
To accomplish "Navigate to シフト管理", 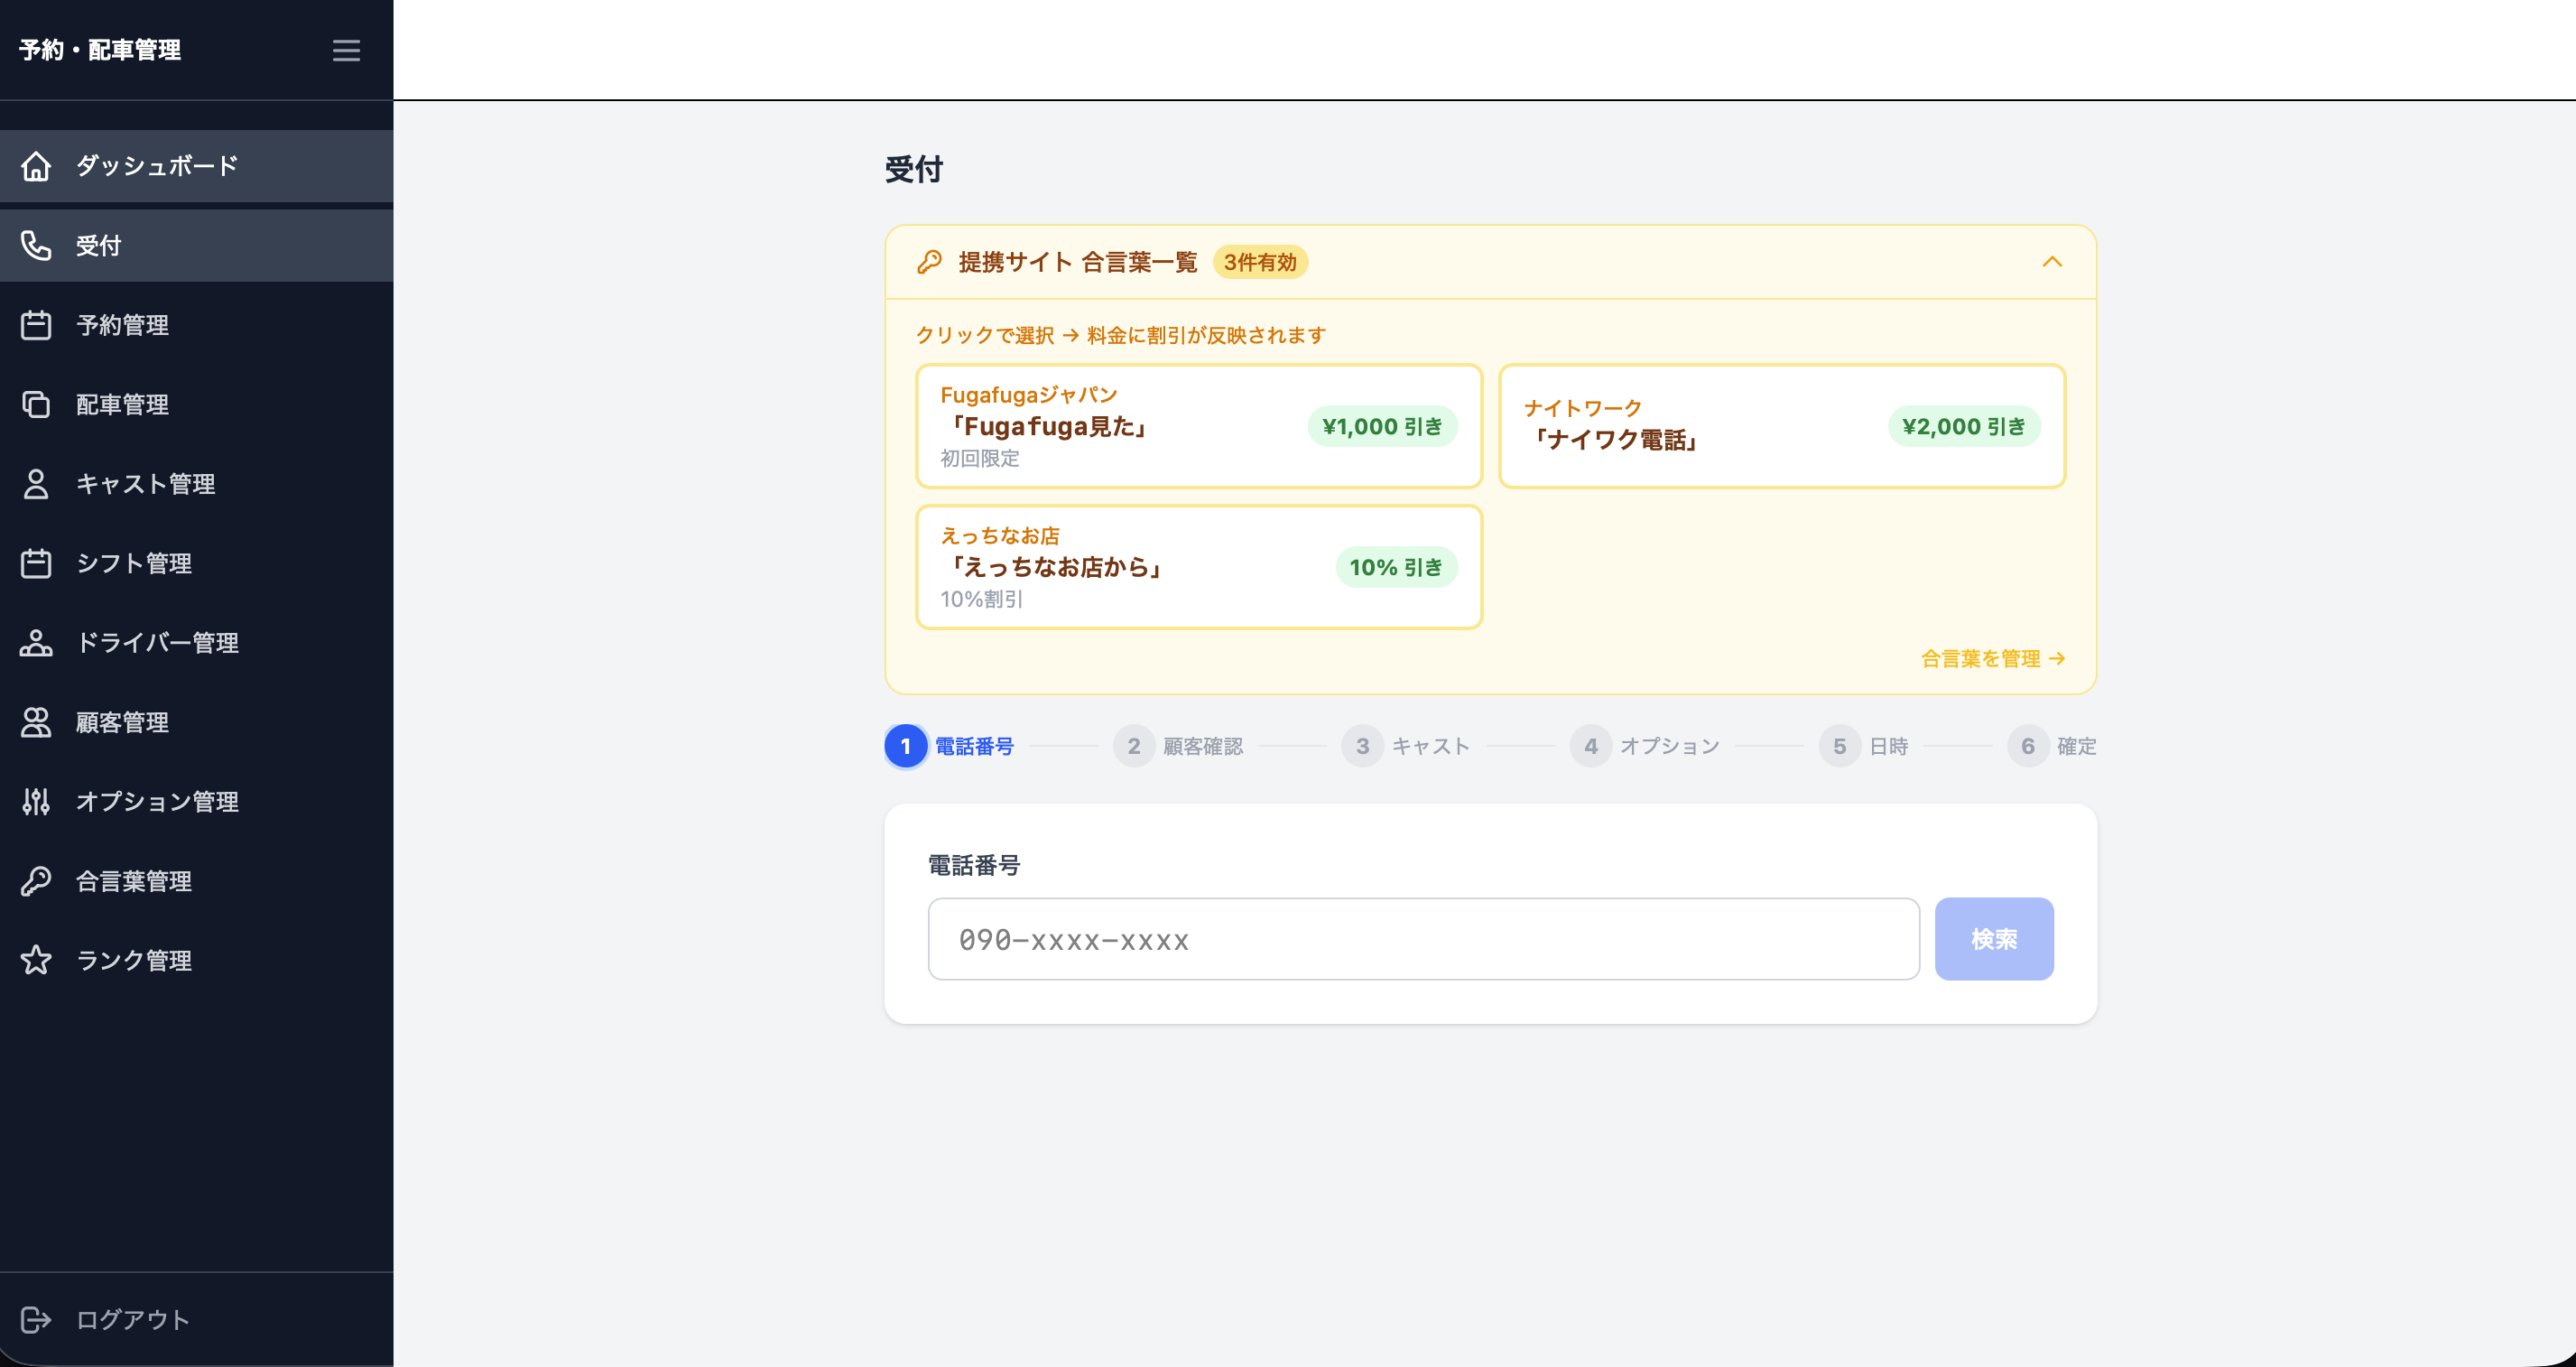I will pos(196,563).
